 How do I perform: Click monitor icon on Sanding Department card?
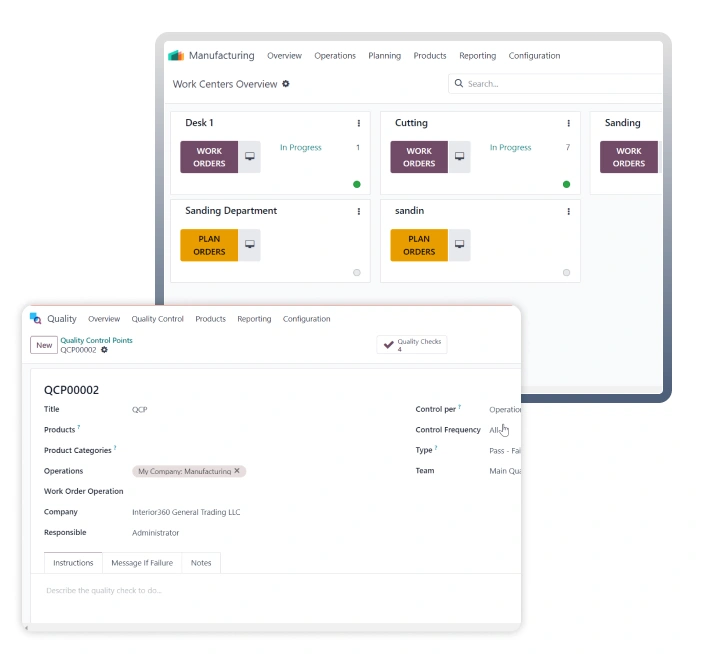pos(250,245)
